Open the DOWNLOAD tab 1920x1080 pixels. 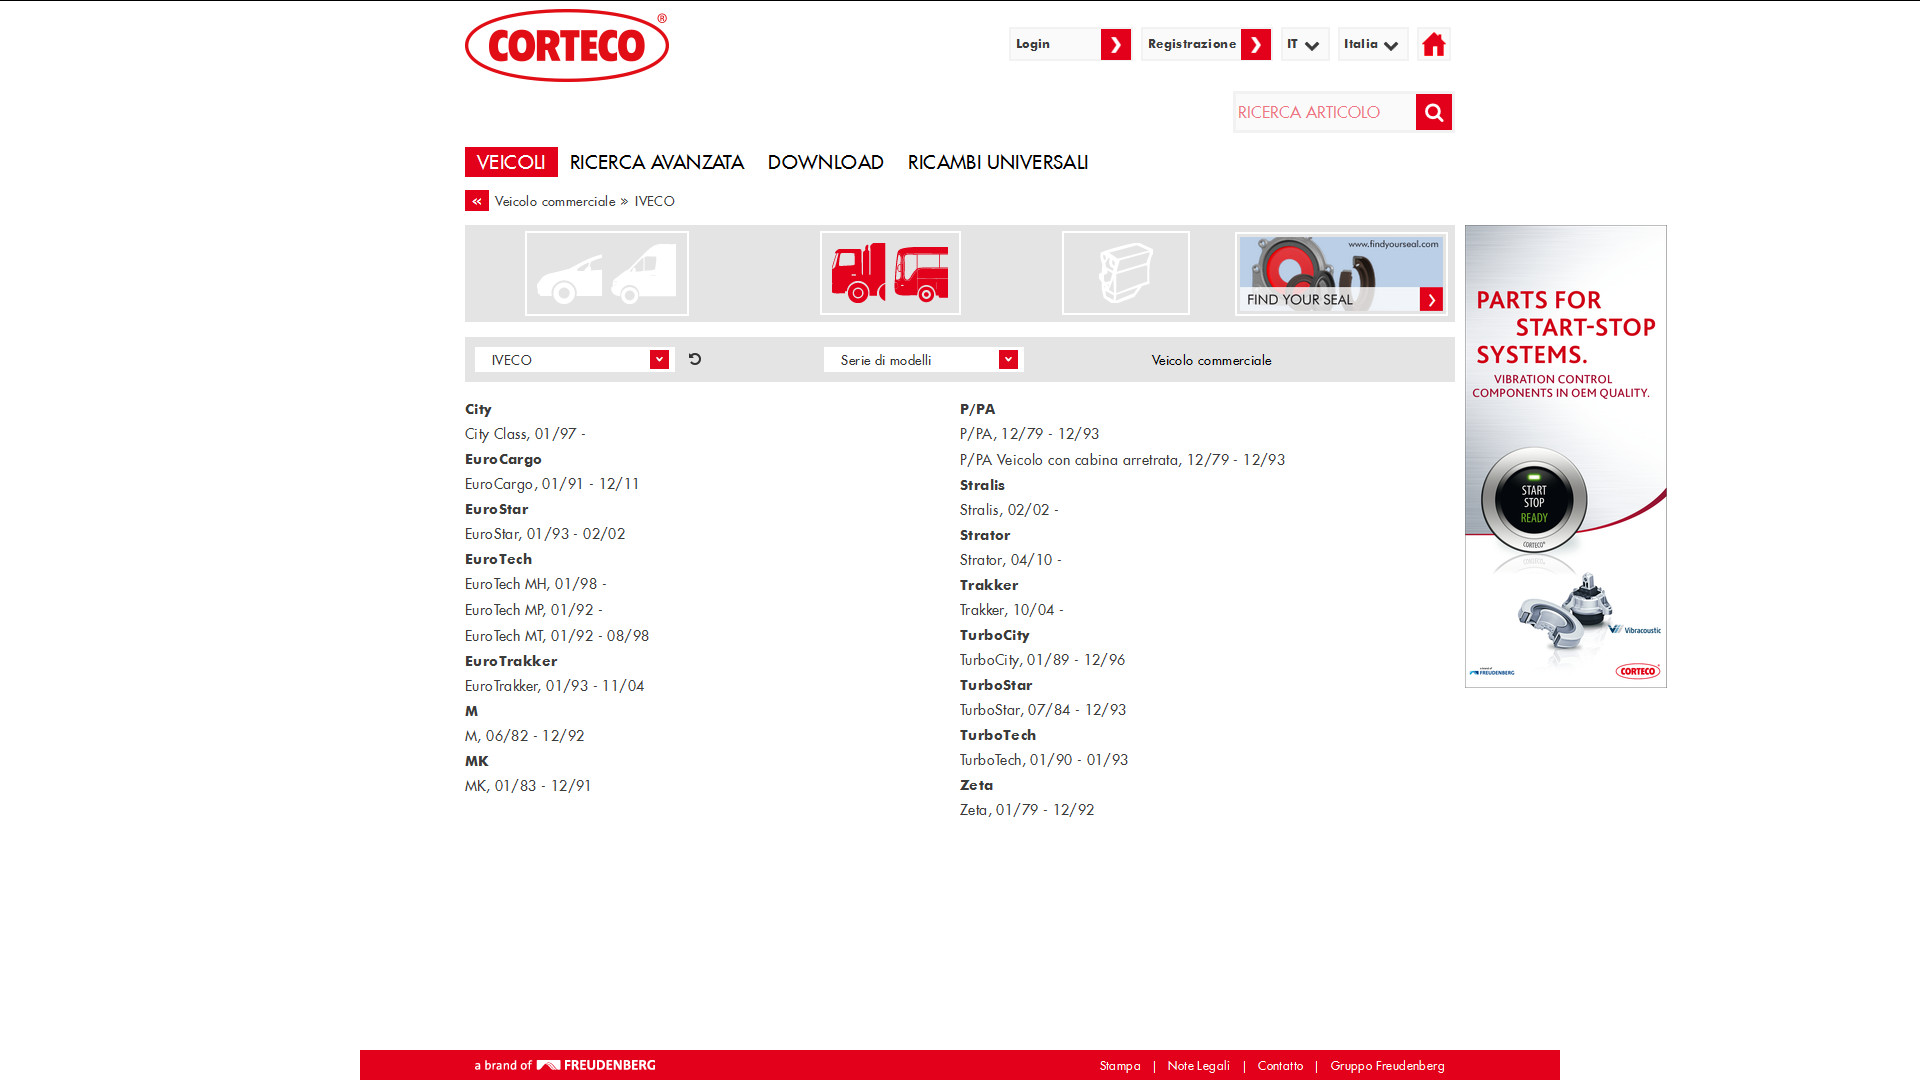click(826, 162)
